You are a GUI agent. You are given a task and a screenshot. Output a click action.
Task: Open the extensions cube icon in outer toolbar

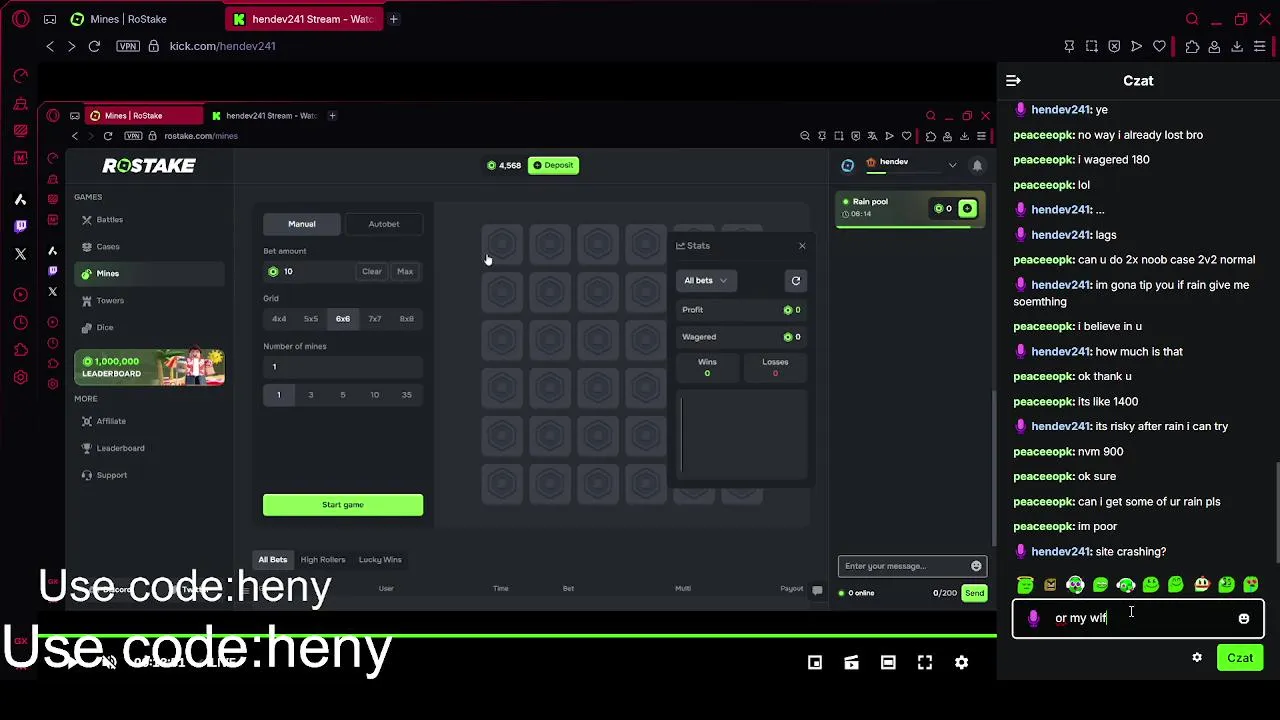(x=1192, y=46)
